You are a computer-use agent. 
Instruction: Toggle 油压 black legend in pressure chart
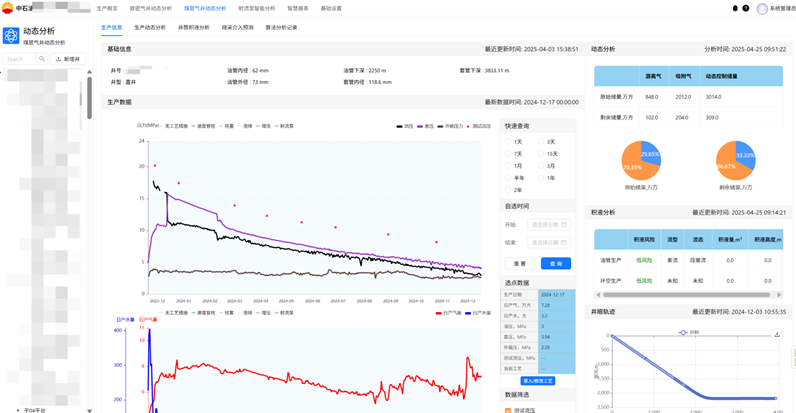pyautogui.click(x=405, y=126)
